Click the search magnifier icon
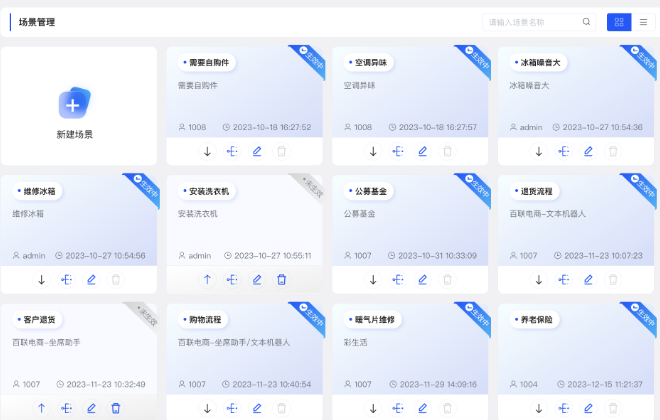The height and width of the screenshot is (420, 660). point(586,21)
